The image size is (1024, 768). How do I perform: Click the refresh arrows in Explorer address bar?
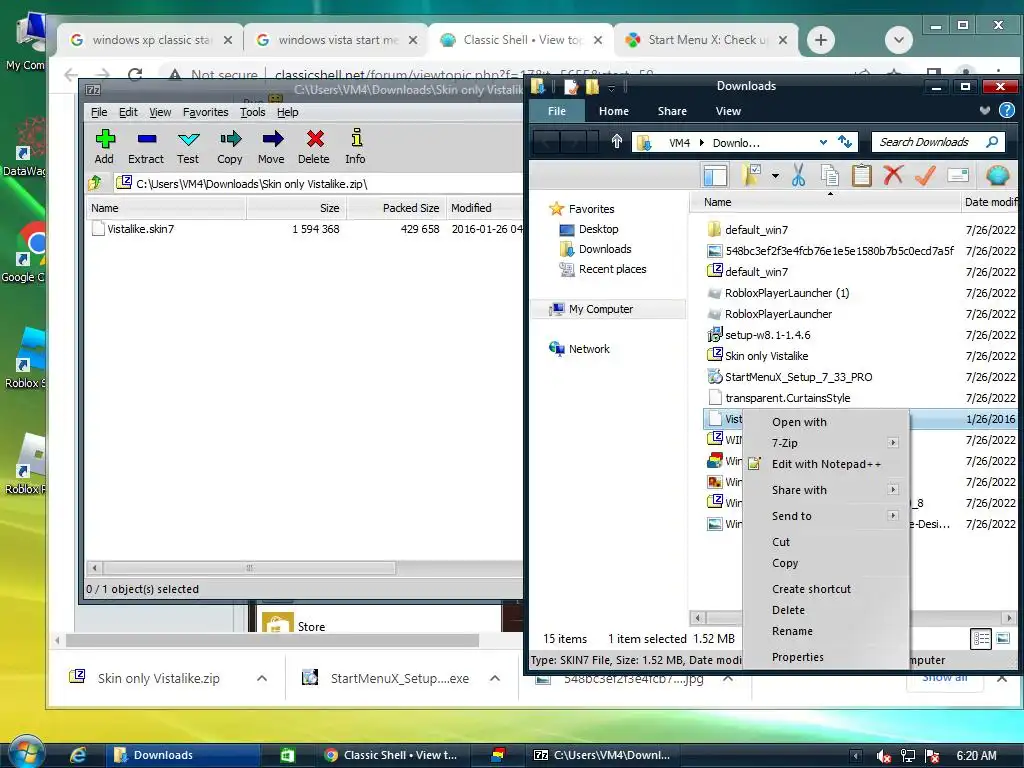click(x=845, y=142)
